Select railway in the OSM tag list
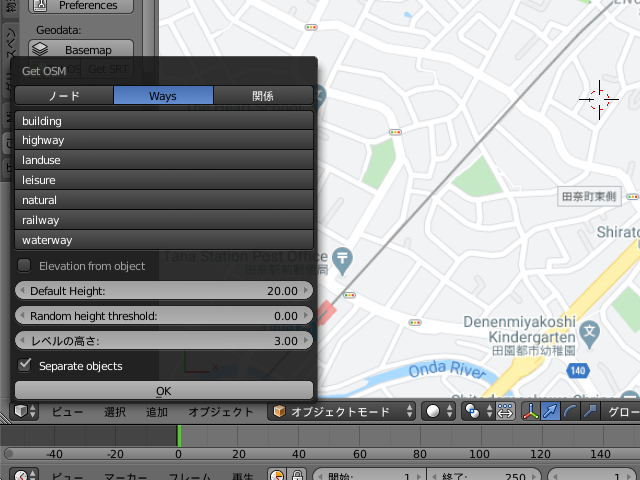Image resolution: width=640 pixels, height=480 pixels. click(x=164, y=220)
